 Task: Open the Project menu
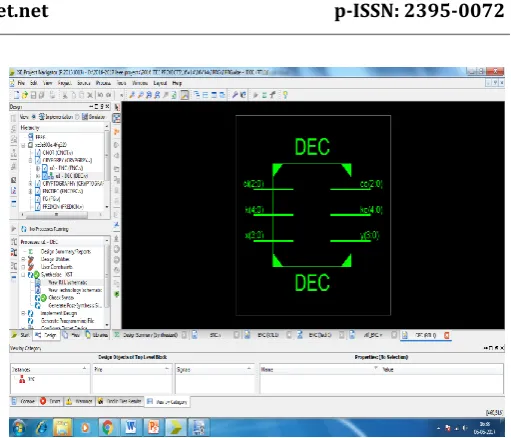[64, 83]
